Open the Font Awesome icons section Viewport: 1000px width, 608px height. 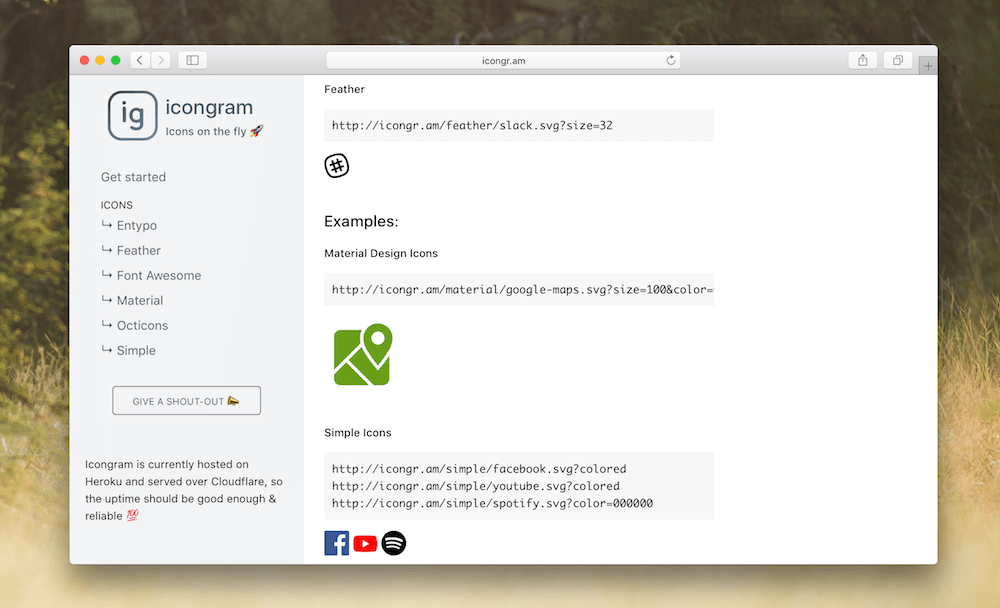click(x=158, y=276)
